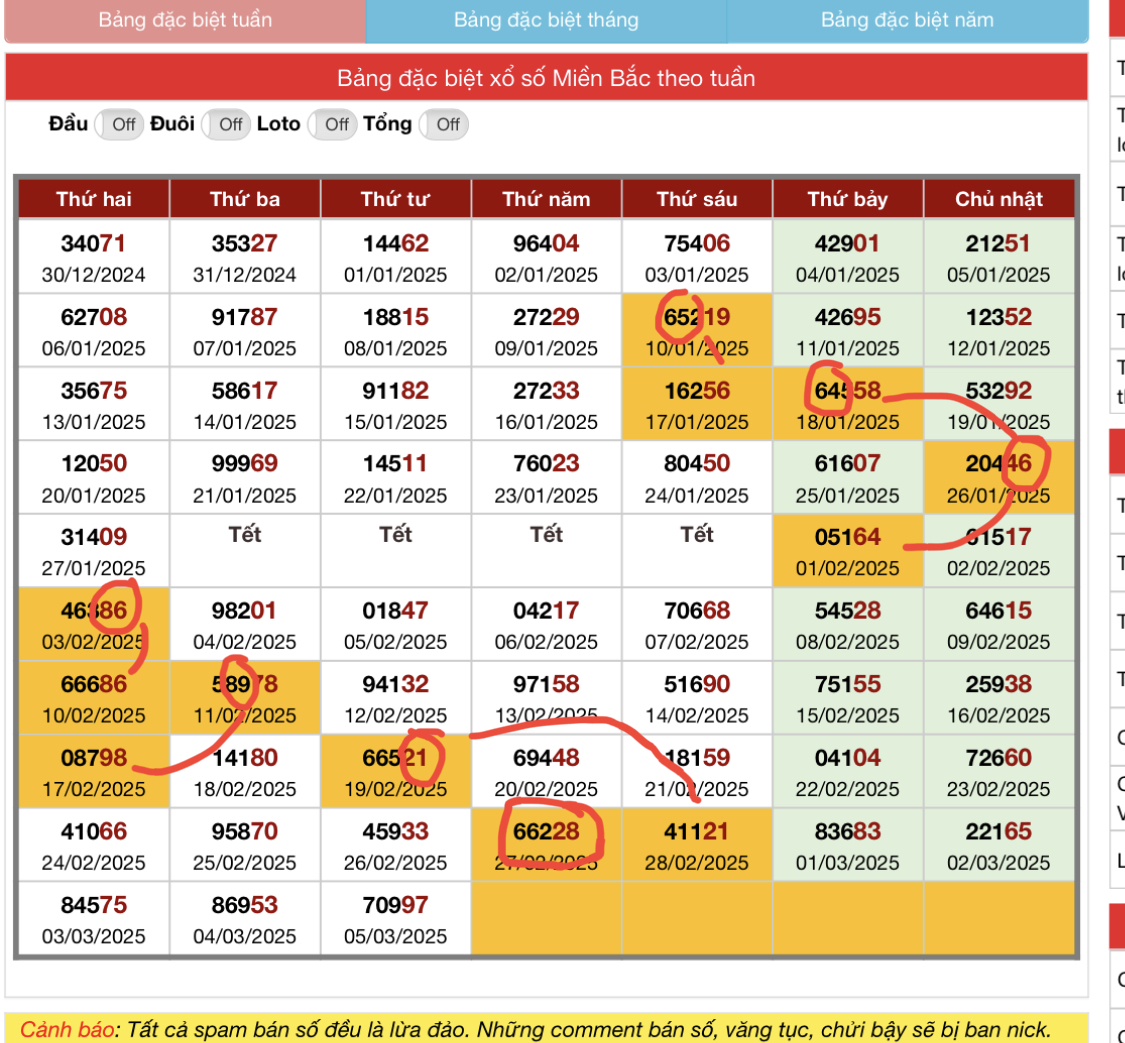Viewport: 1125px width, 1043px height.
Task: Select the 34071 result for 30/12/2024
Action: pyautogui.click(x=94, y=258)
